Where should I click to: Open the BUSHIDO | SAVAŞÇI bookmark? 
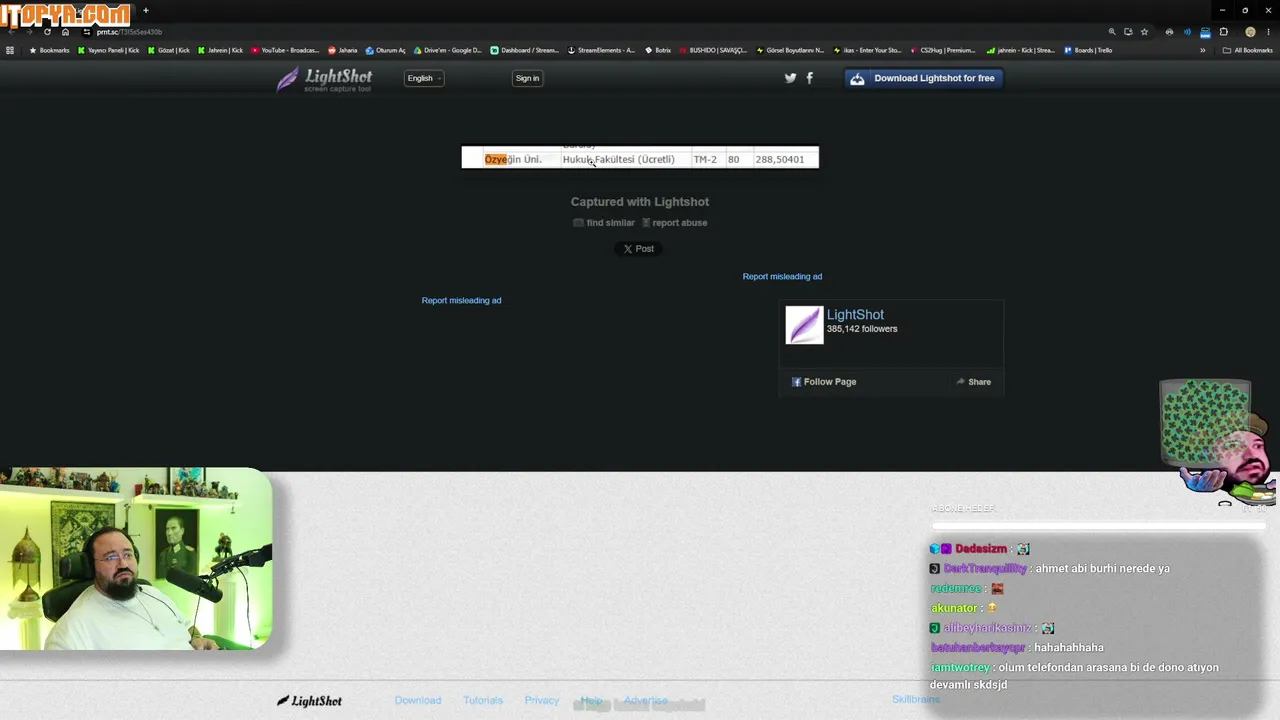(x=713, y=50)
